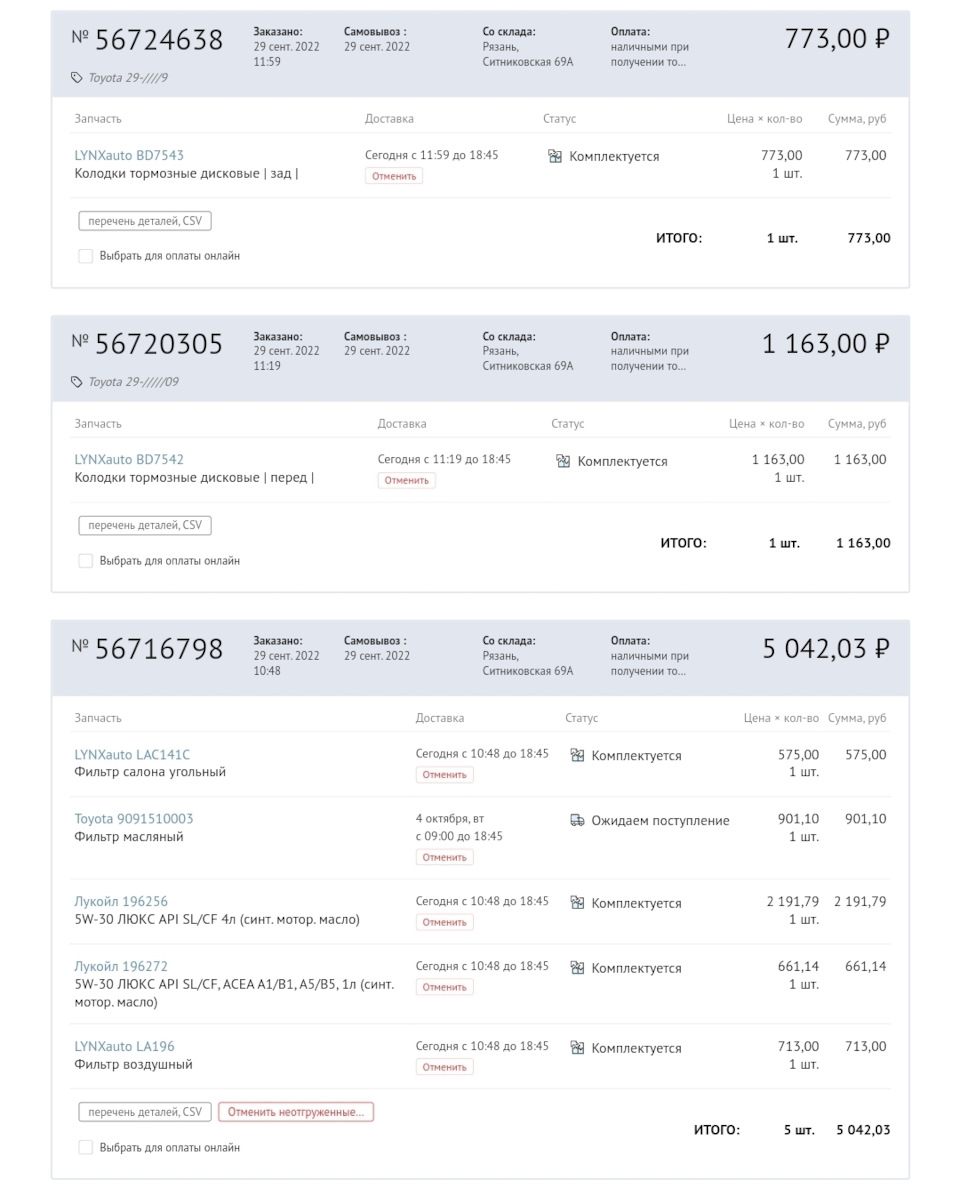
Task: Click the tag icon beside Toyota 29-/////09
Action: coord(76,382)
